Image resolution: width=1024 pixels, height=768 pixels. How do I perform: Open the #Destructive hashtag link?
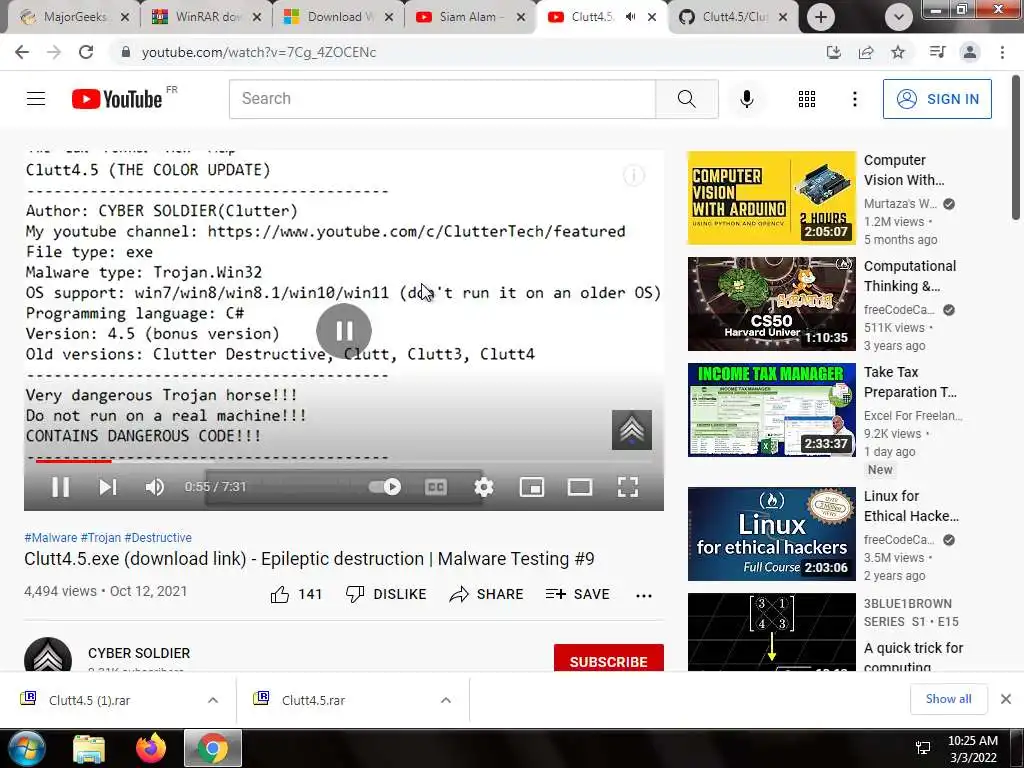point(158,537)
